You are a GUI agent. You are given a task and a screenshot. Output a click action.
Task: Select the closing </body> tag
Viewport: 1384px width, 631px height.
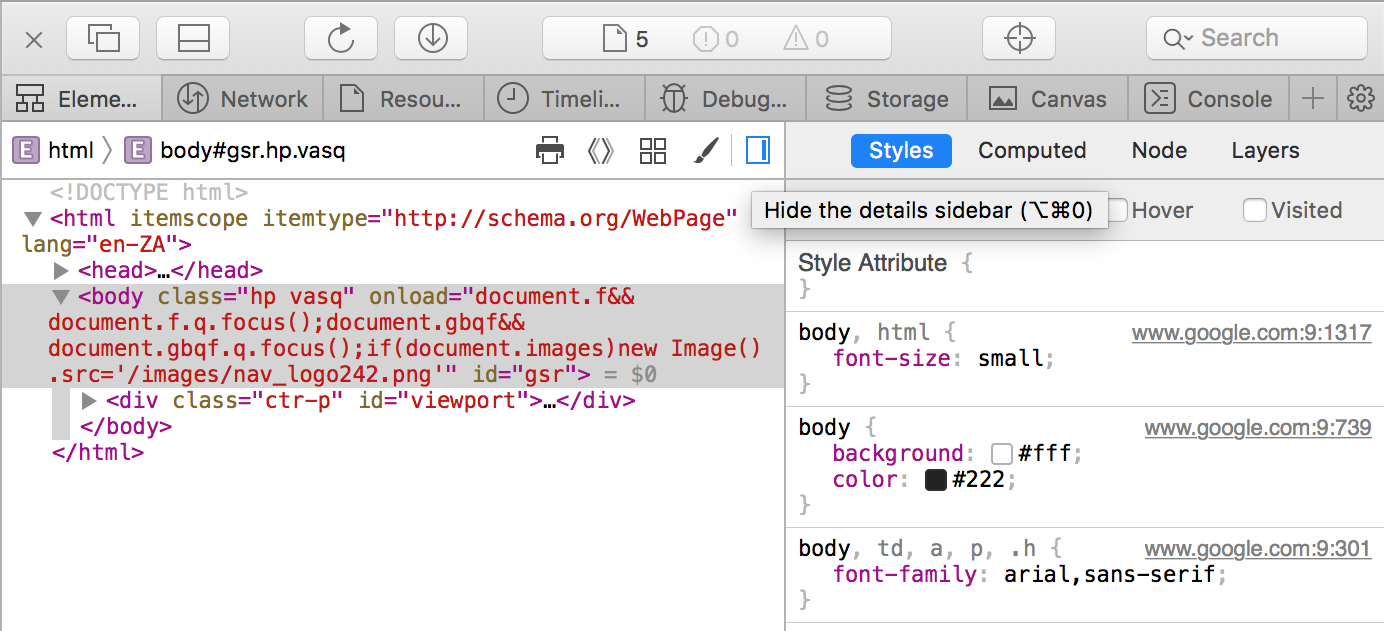pyautogui.click(x=125, y=427)
